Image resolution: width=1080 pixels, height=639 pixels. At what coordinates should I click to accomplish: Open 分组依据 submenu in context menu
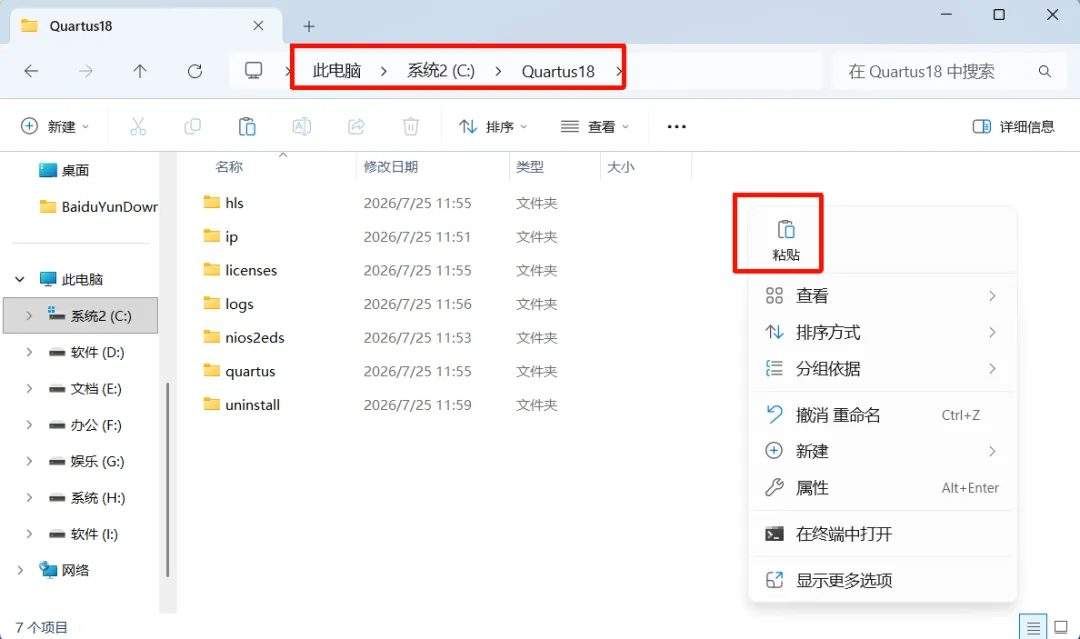pyautogui.click(x=882, y=369)
